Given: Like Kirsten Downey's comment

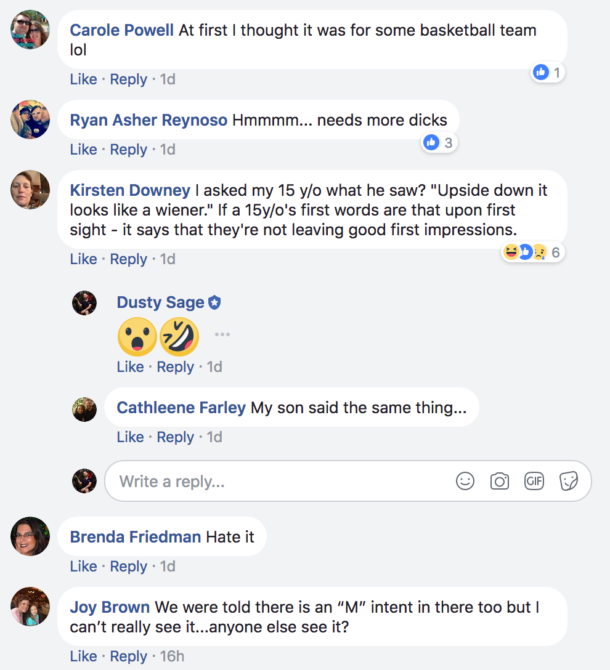Looking at the screenshot, I should tap(83, 259).
